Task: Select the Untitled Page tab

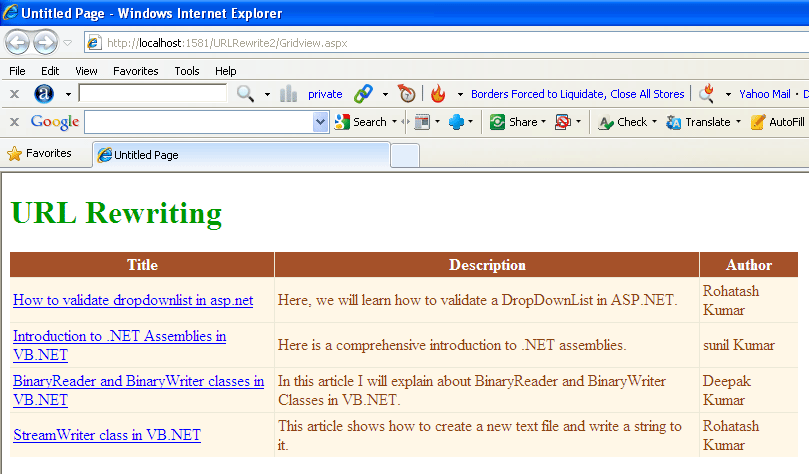Action: [241, 155]
